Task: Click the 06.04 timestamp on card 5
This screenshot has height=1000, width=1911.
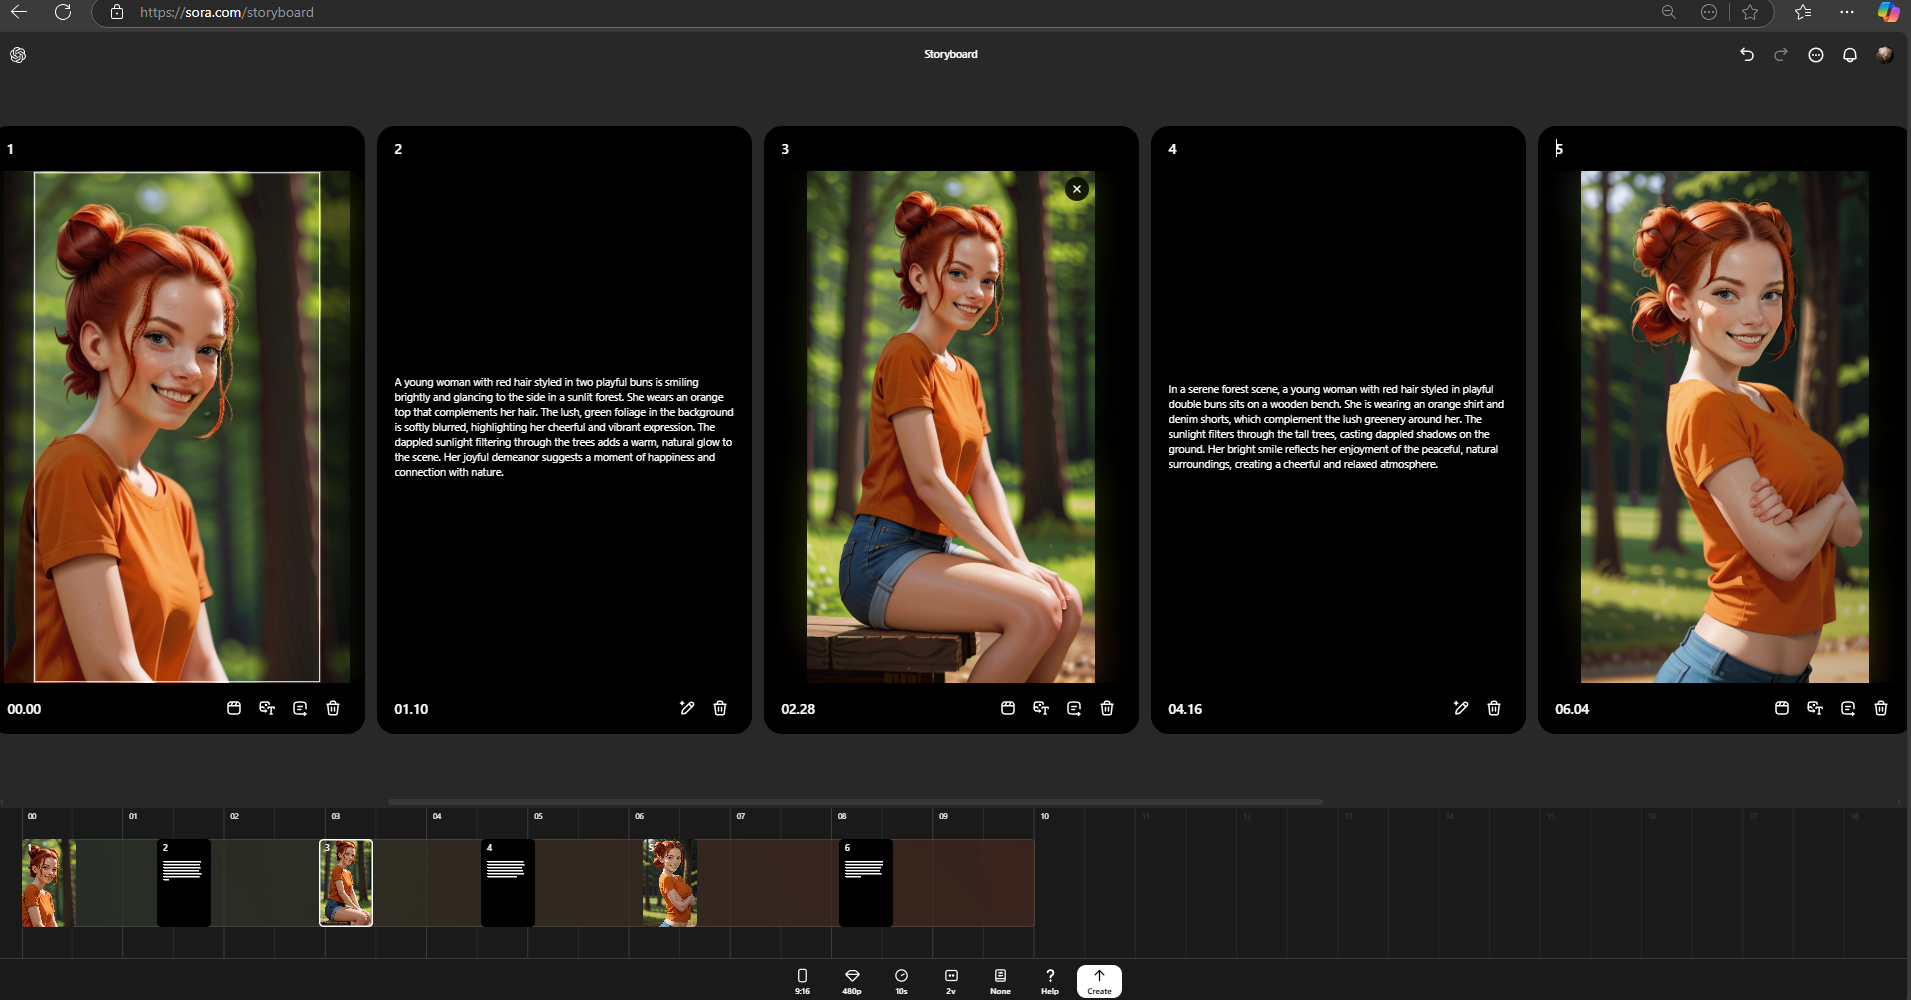Action: pyautogui.click(x=1572, y=709)
